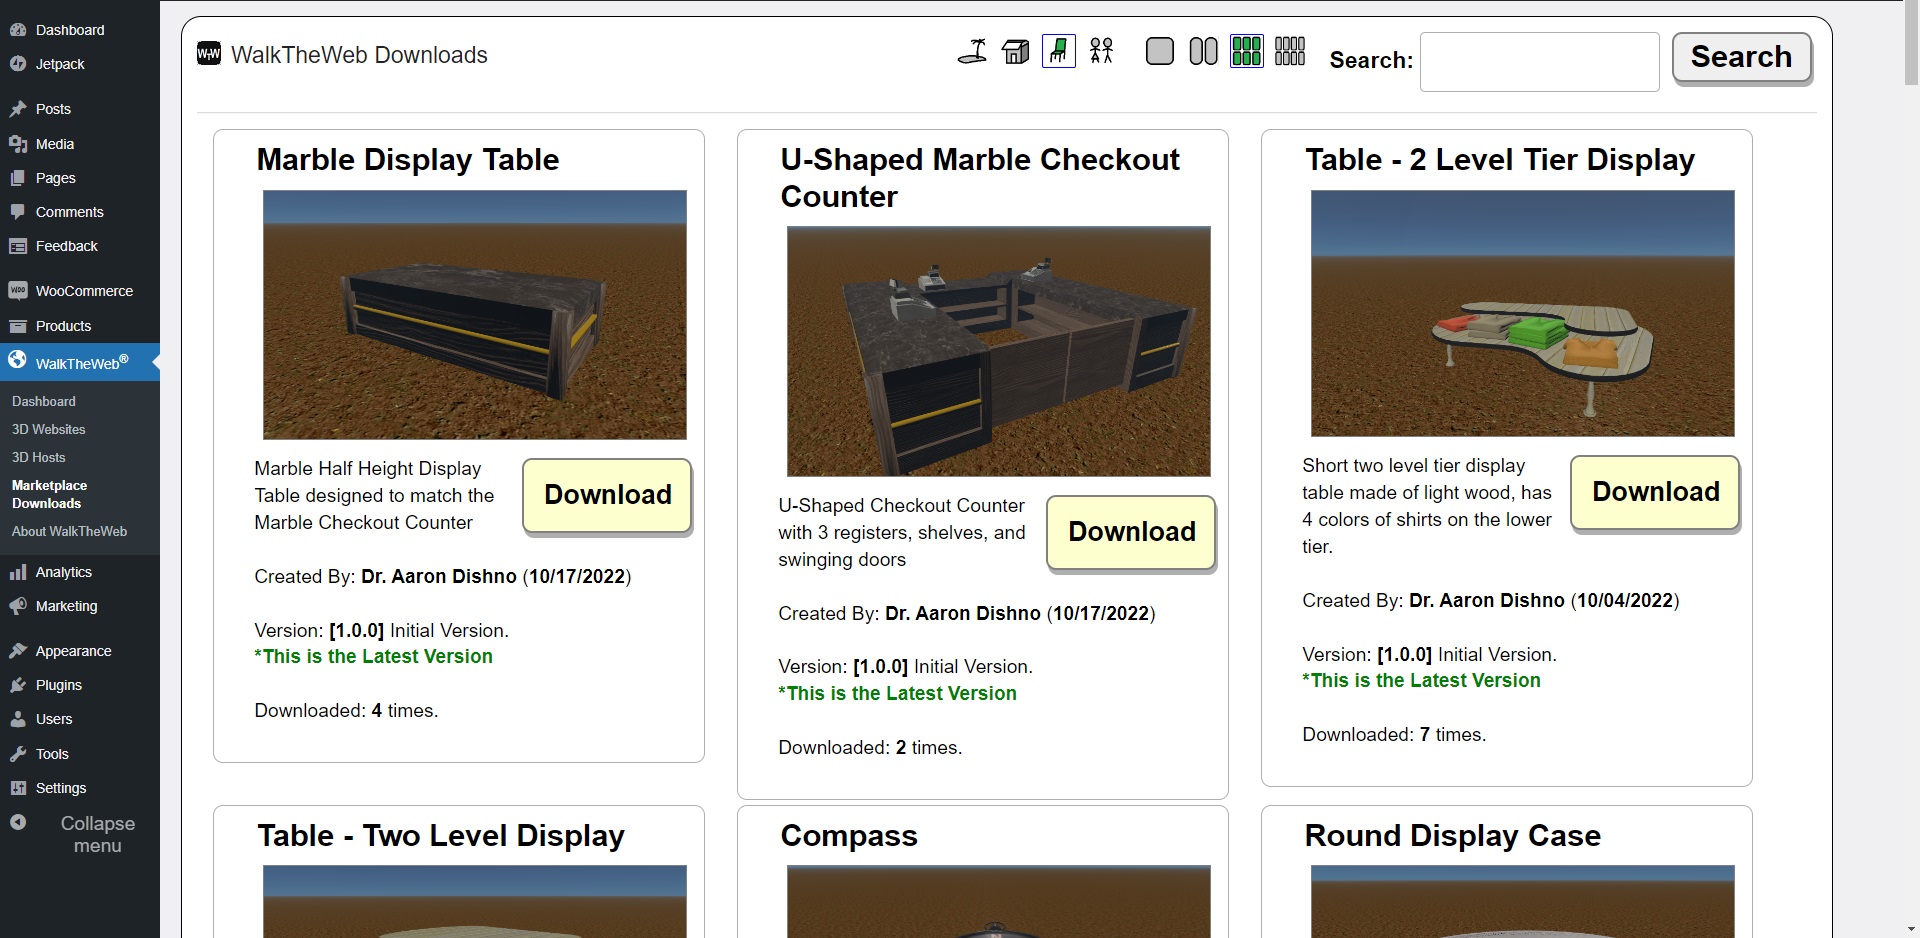Click the "Downloaded: 4 times." text
The image size is (1920, 938).
346,711
